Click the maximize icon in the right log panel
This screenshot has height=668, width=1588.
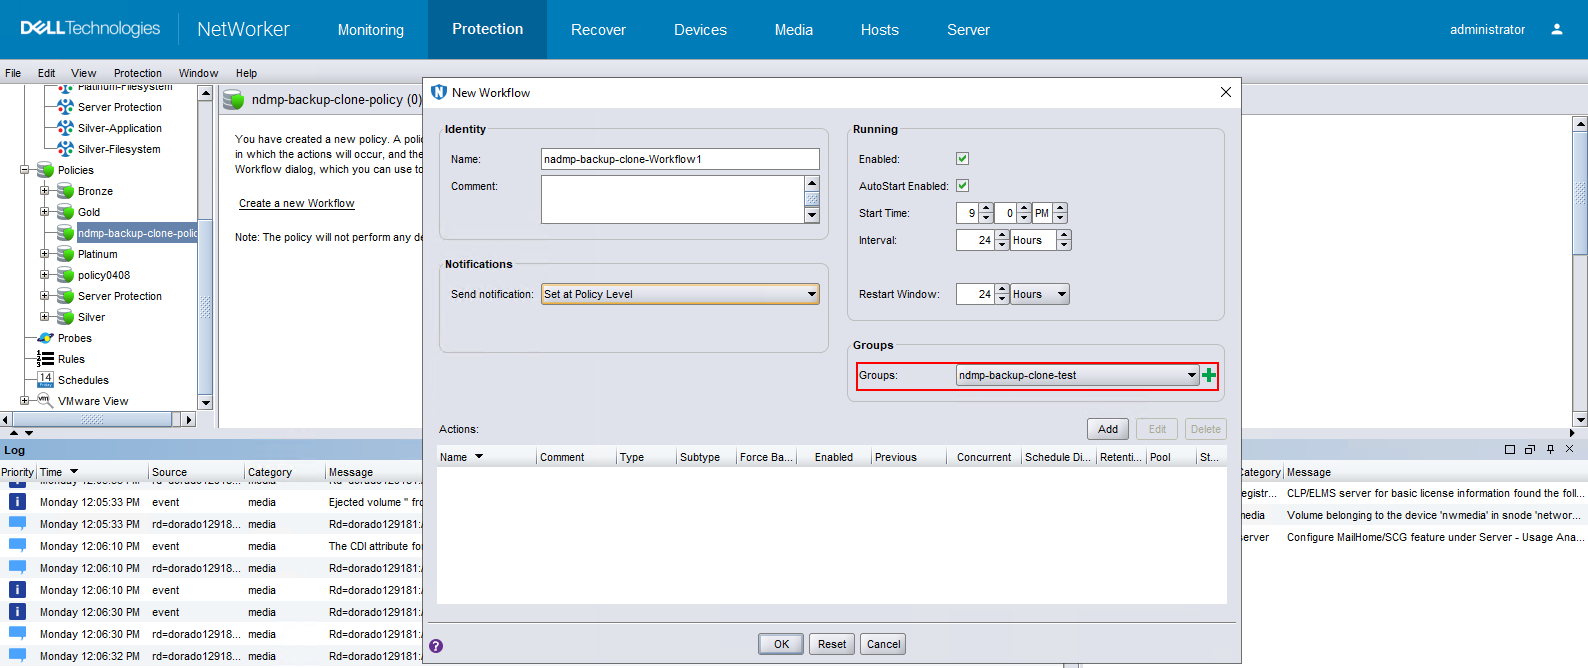(x=1510, y=449)
